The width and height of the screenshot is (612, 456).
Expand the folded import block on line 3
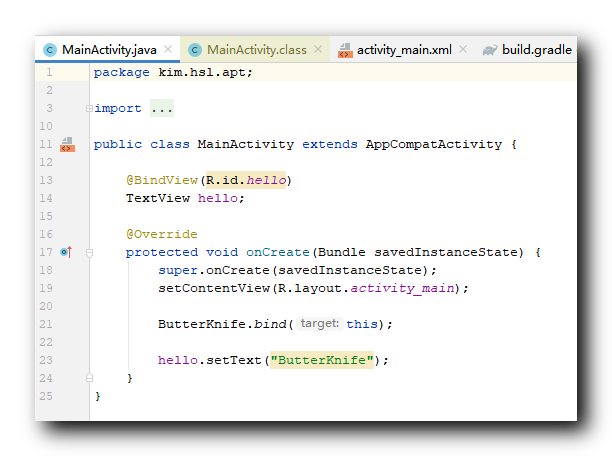[x=89, y=109]
